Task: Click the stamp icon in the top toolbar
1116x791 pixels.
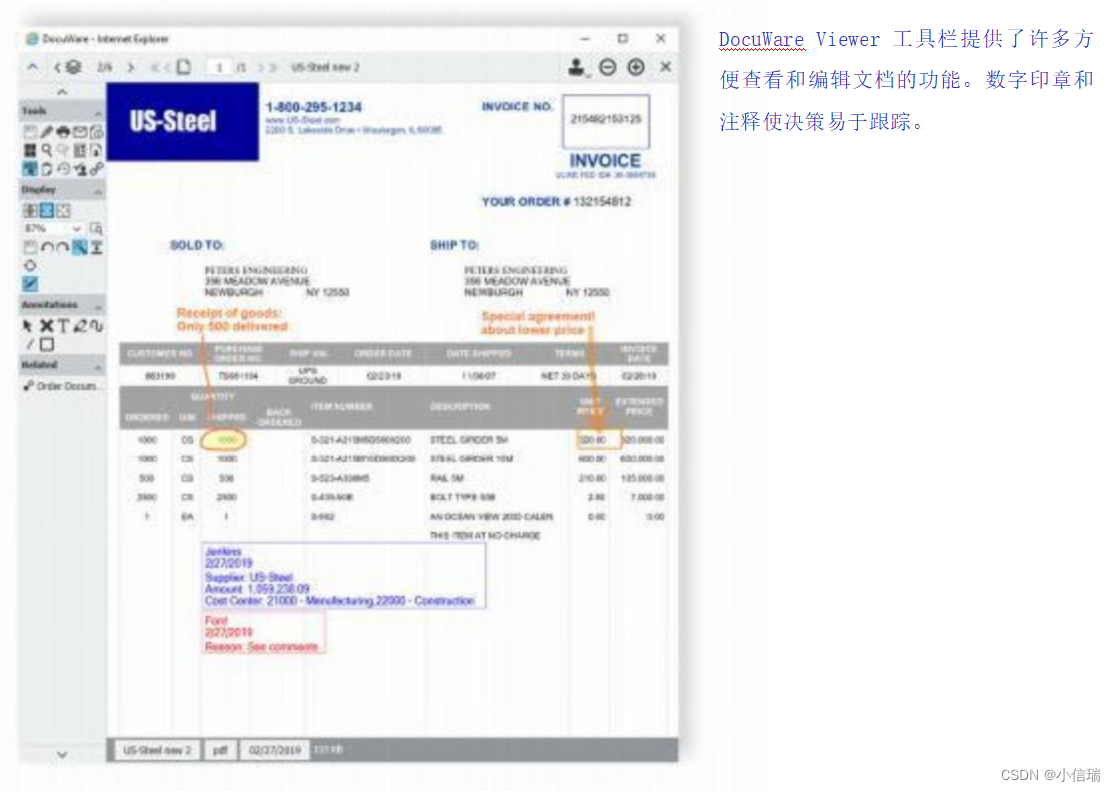Action: click(x=577, y=67)
